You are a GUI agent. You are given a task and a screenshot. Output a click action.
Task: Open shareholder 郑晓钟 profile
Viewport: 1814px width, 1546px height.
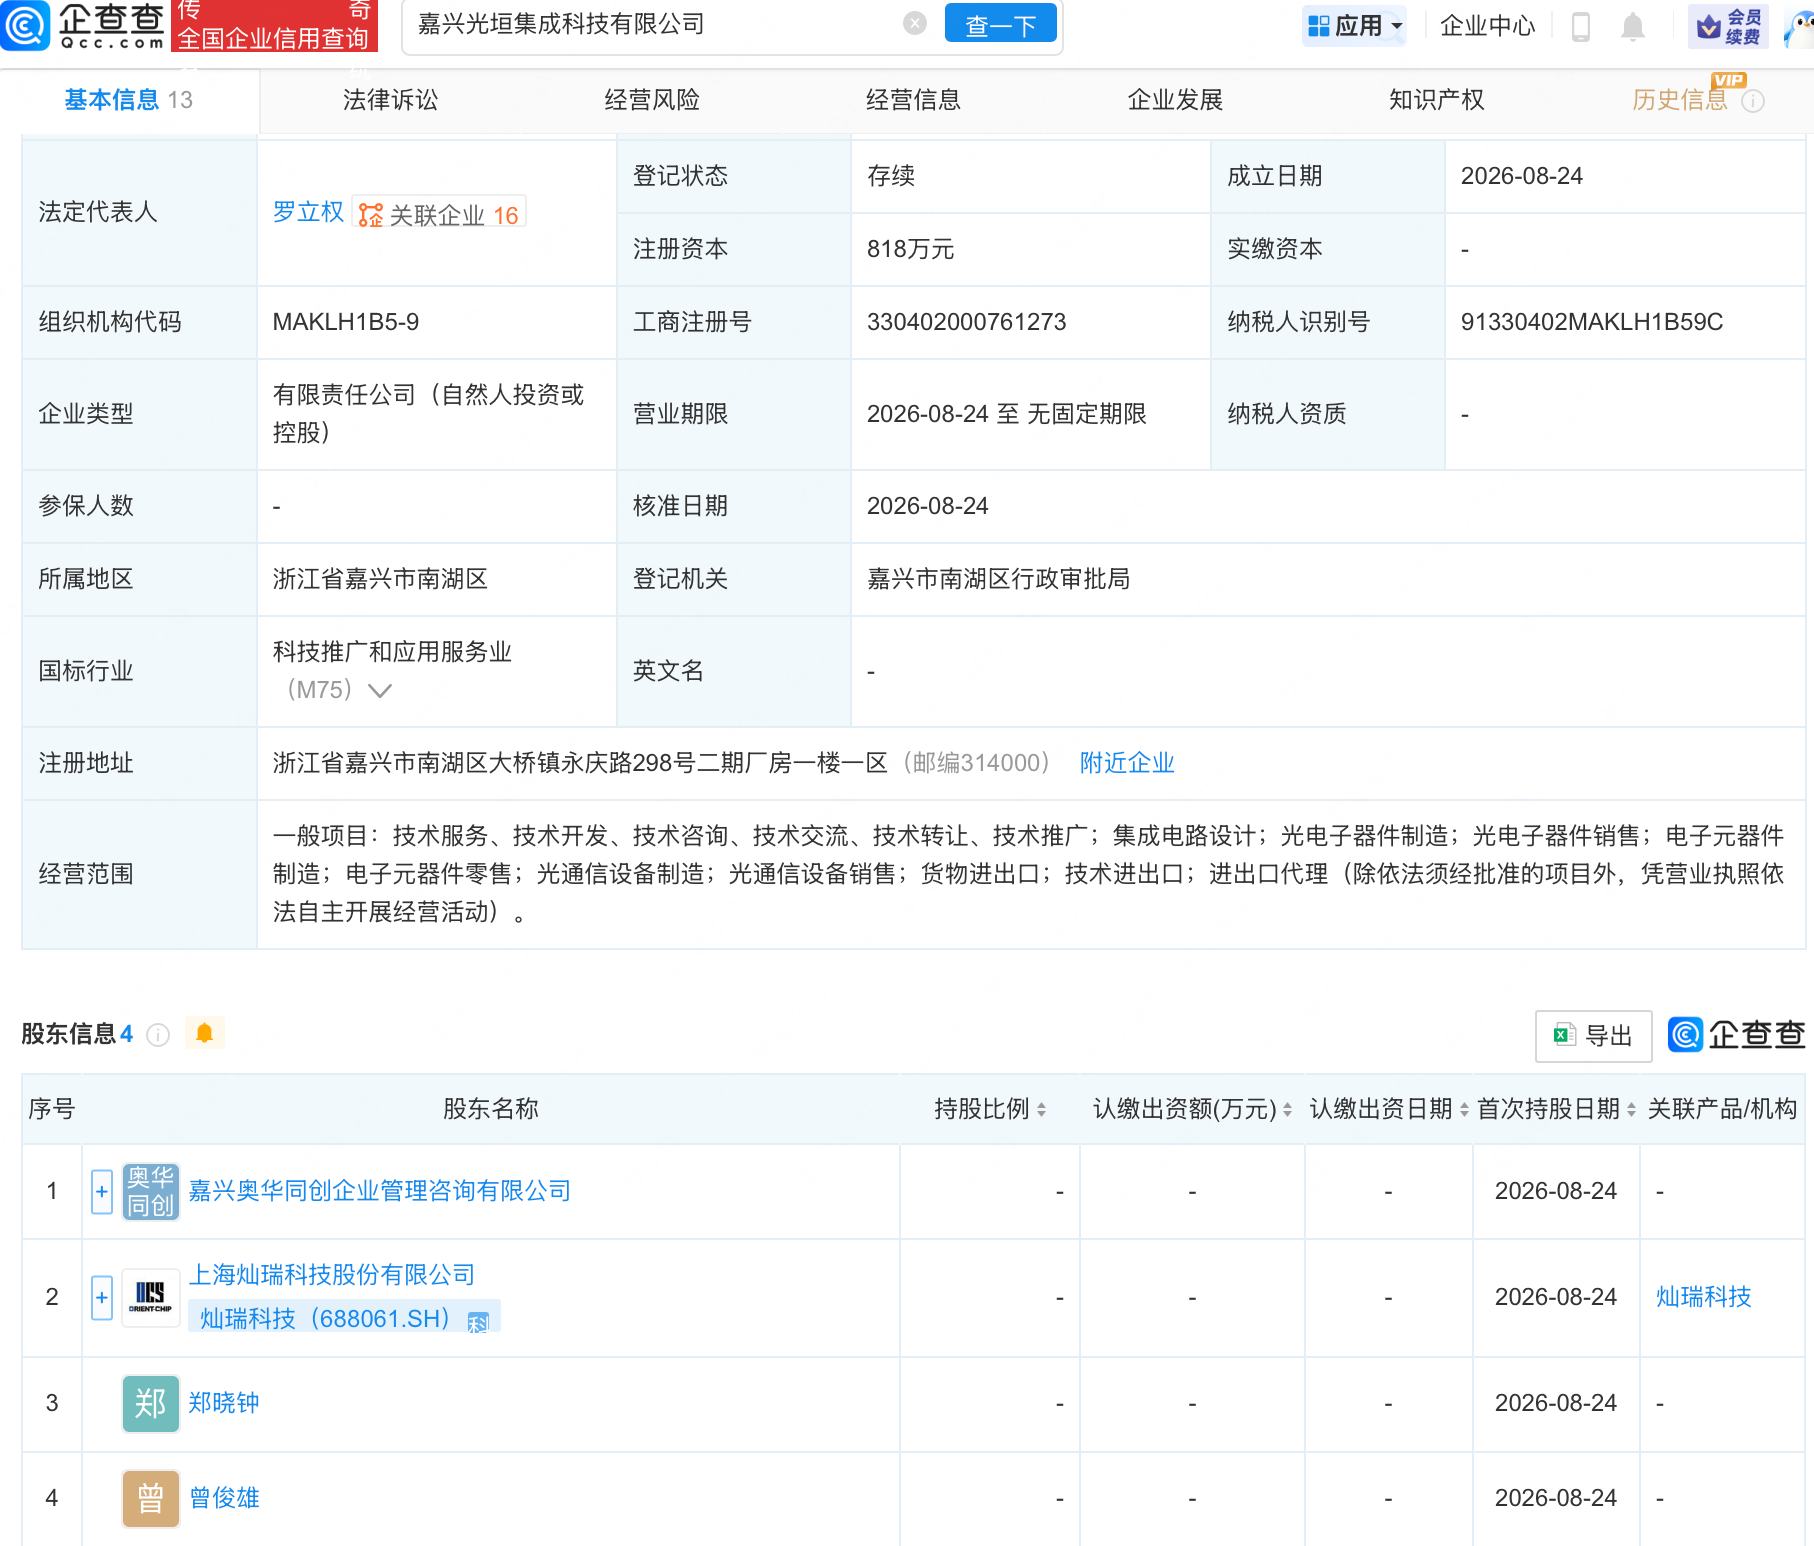tap(224, 1403)
